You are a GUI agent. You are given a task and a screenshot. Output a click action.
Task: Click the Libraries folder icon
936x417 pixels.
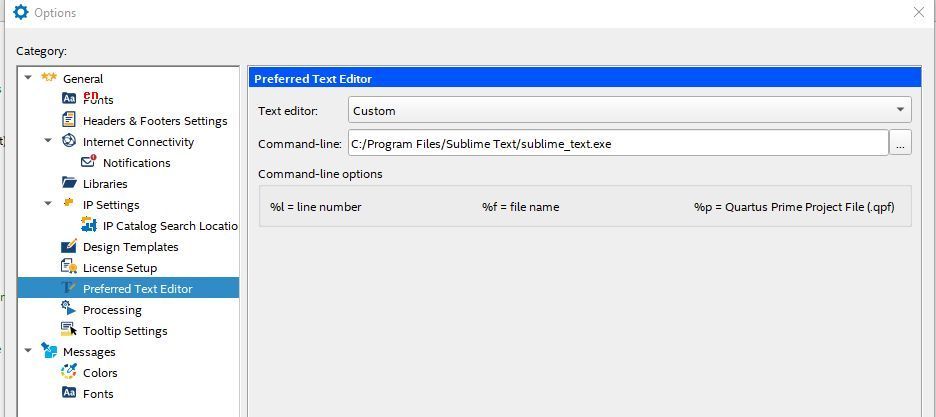[x=69, y=183]
